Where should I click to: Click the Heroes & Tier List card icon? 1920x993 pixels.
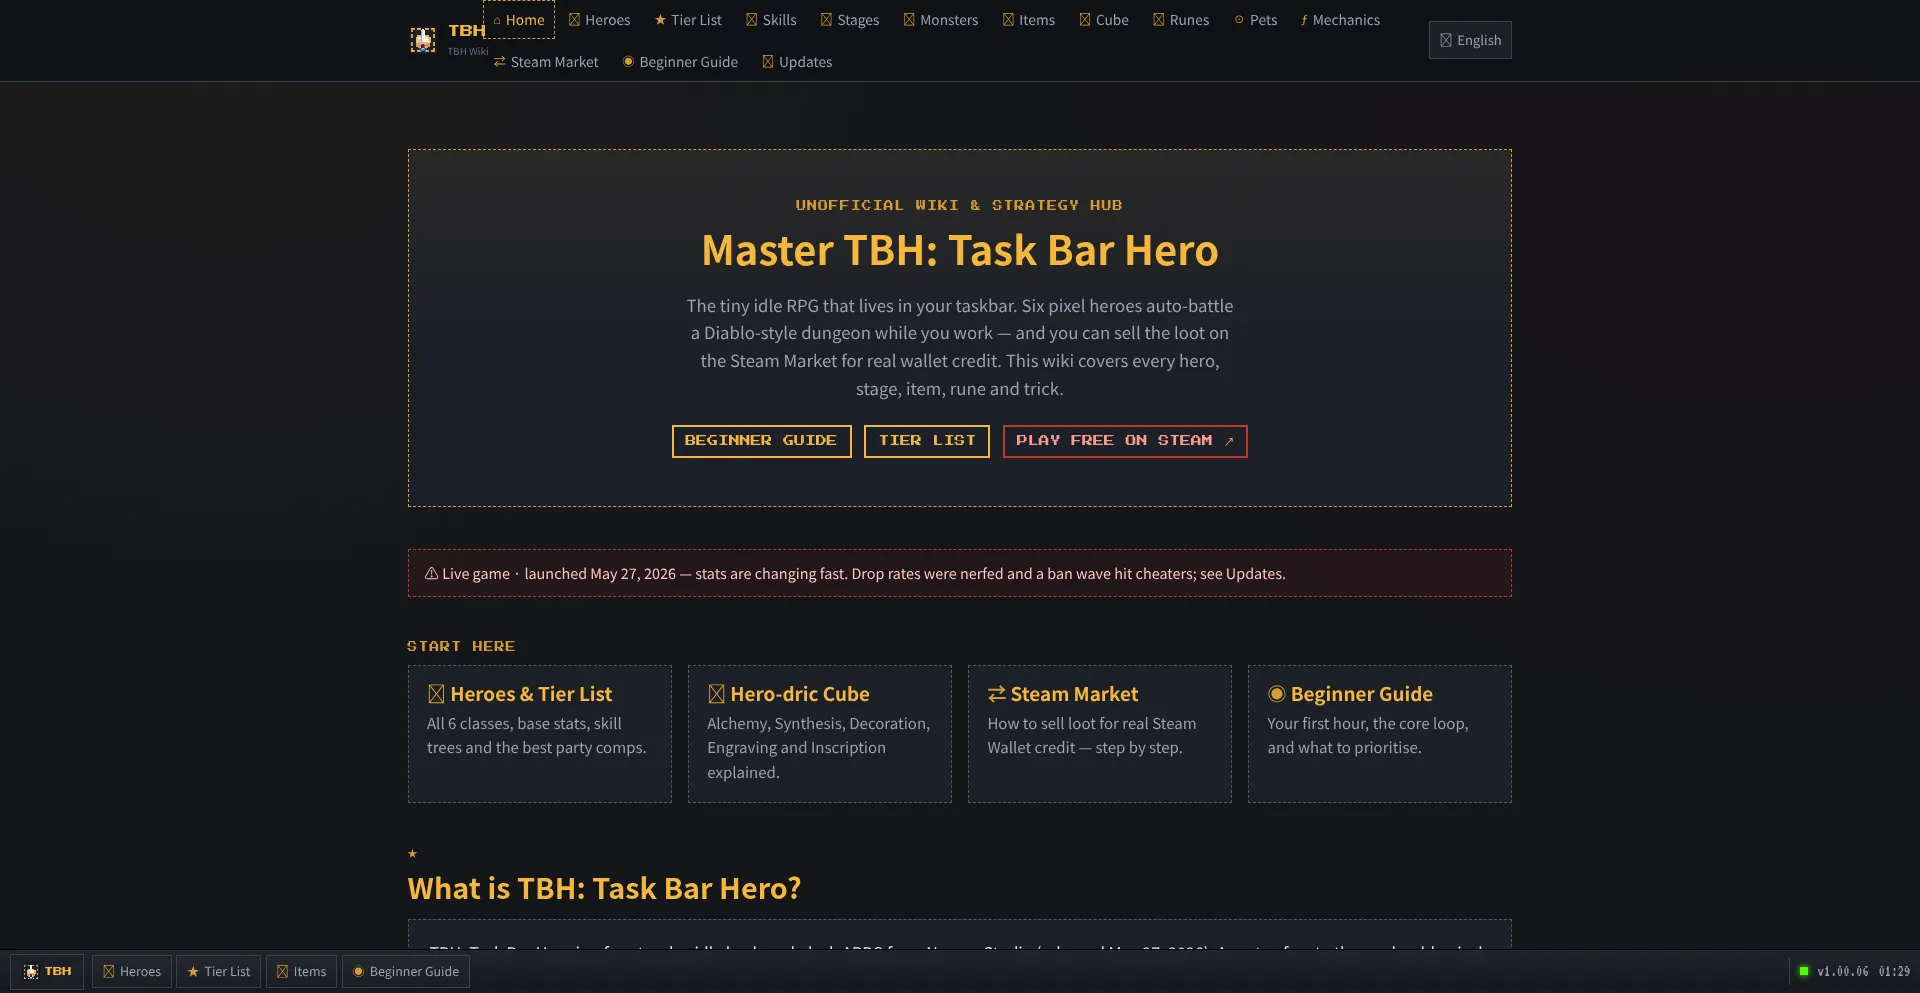436,694
